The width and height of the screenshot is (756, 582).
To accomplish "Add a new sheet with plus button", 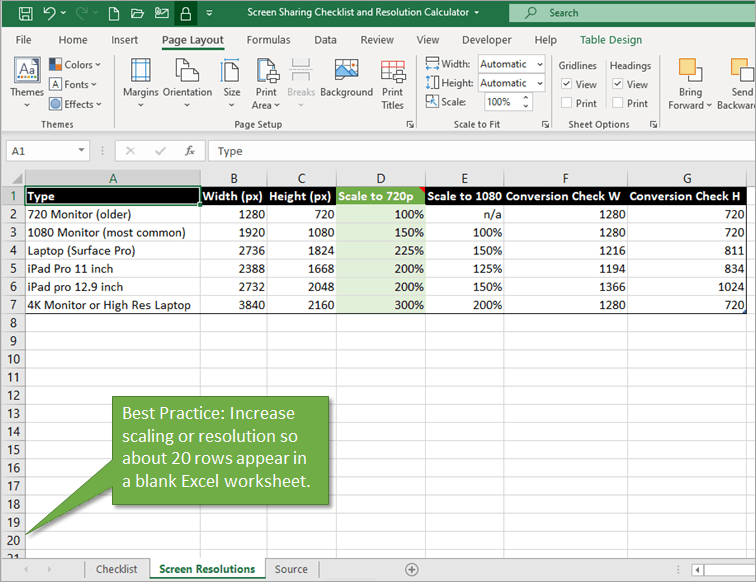I will coord(411,569).
